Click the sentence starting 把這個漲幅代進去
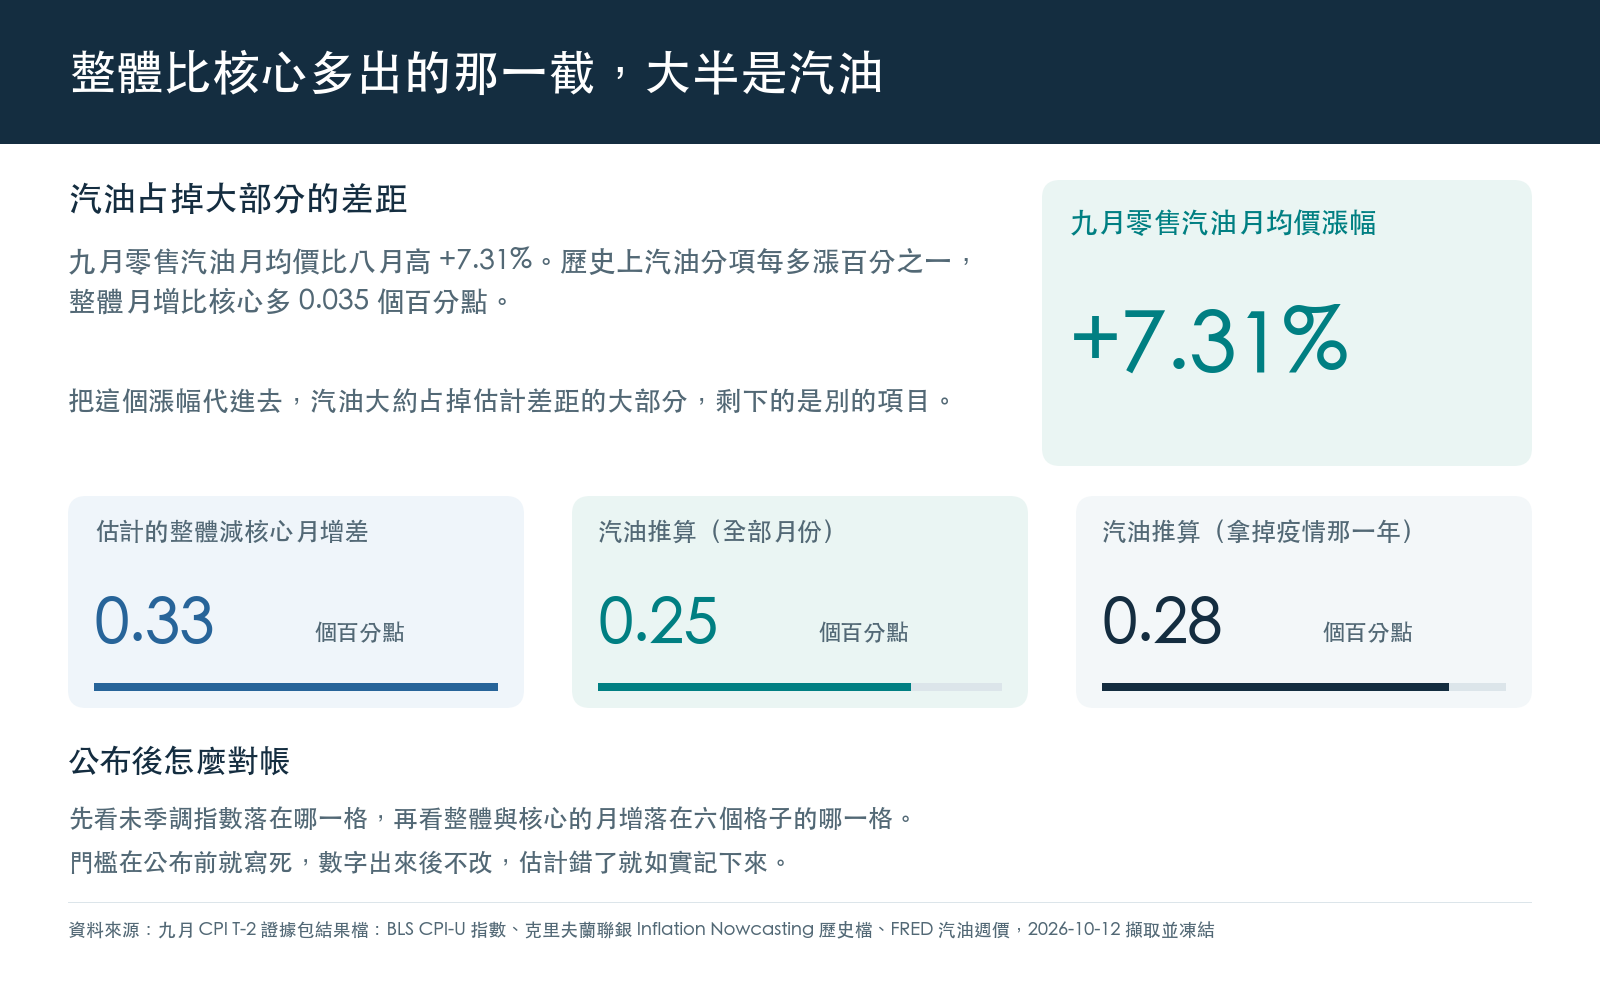 (511, 401)
